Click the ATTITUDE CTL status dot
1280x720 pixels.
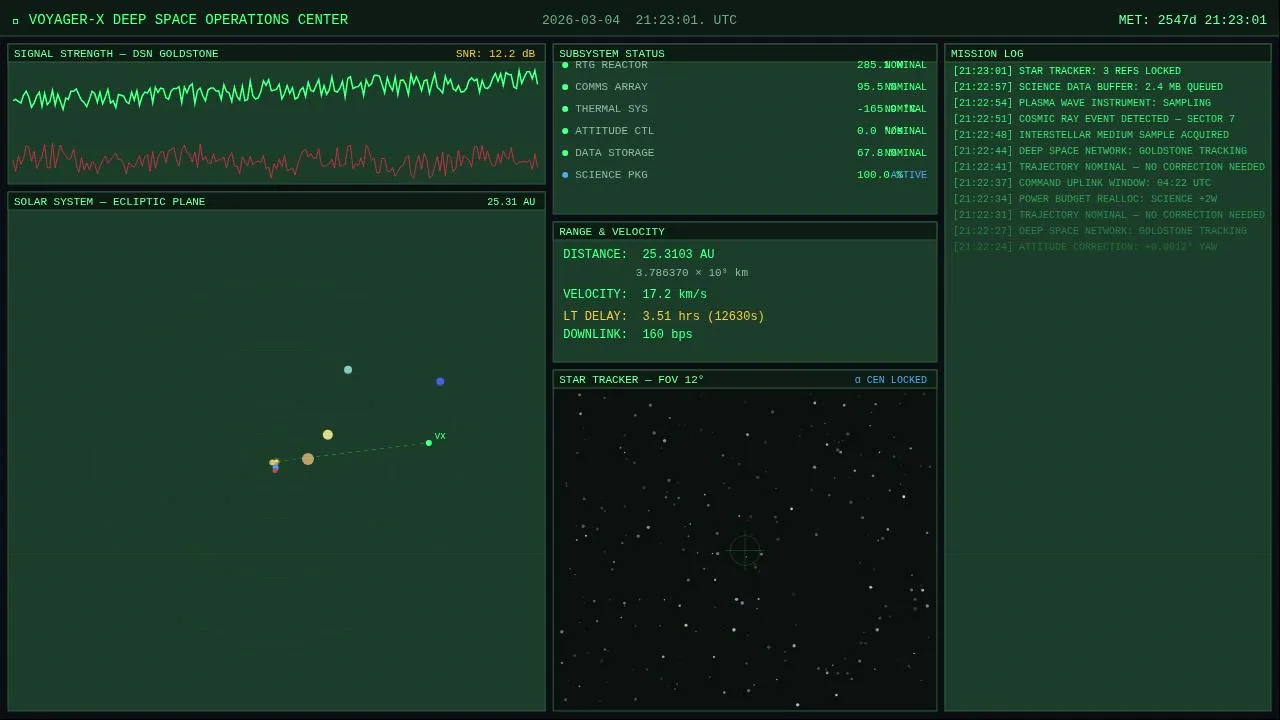pyautogui.click(x=565, y=131)
